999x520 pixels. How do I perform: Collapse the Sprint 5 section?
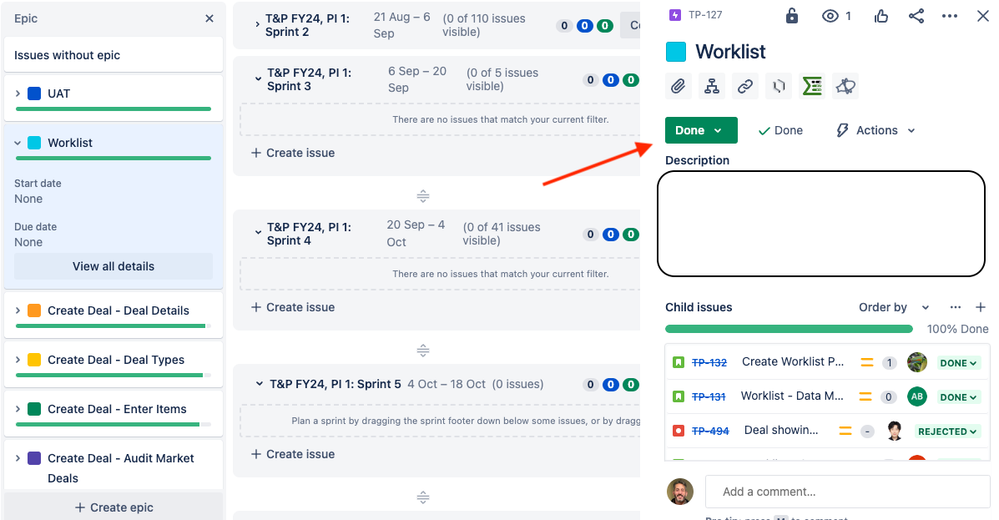(x=259, y=384)
